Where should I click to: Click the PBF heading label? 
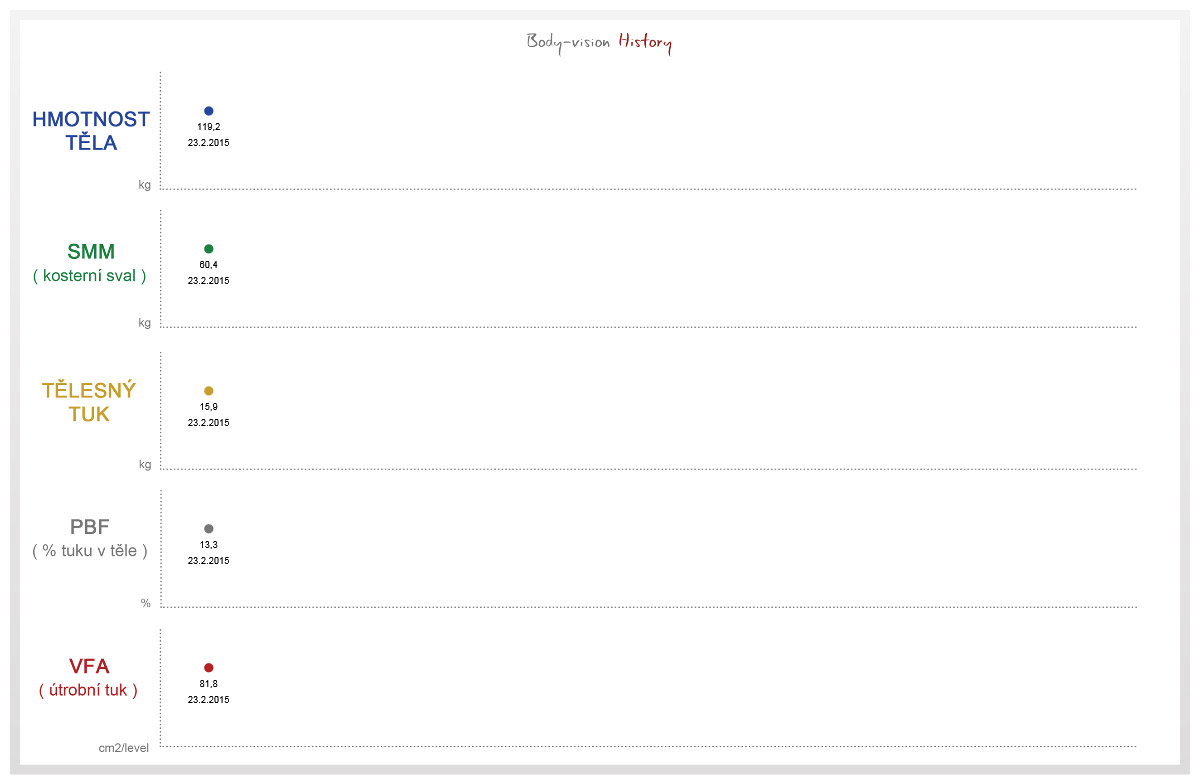click(90, 527)
